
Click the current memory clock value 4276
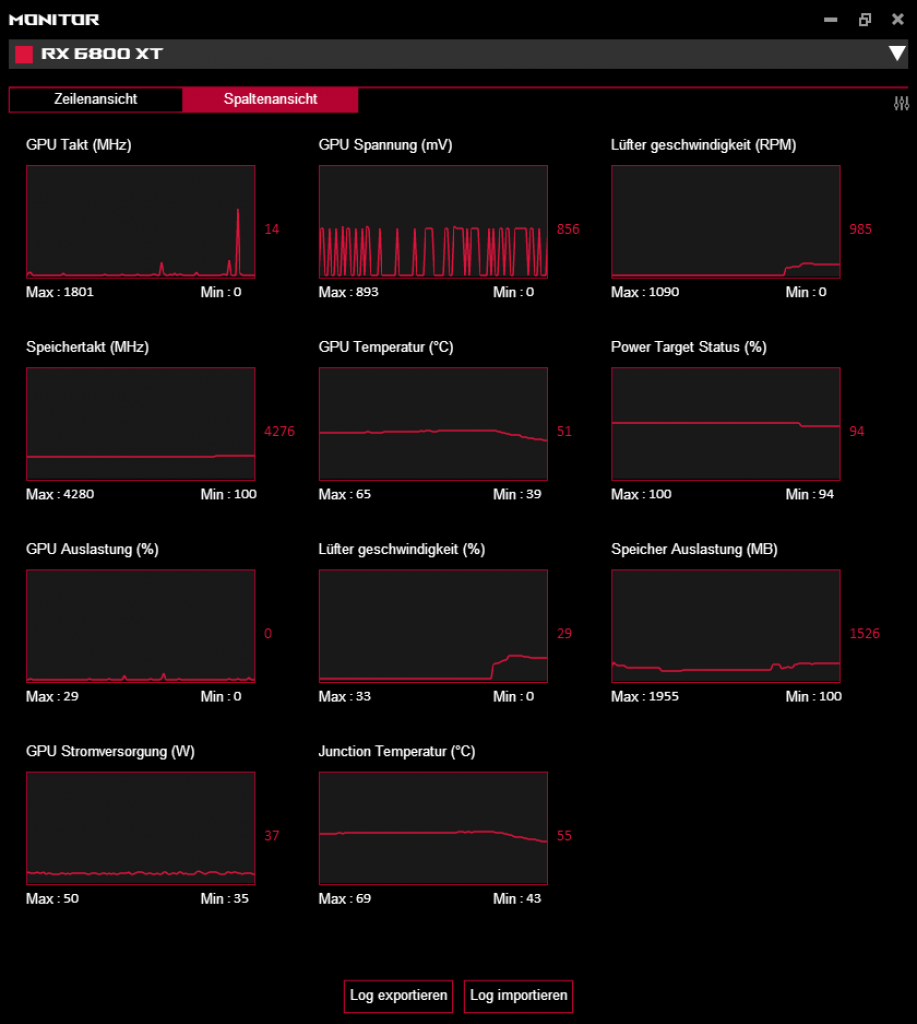point(280,432)
